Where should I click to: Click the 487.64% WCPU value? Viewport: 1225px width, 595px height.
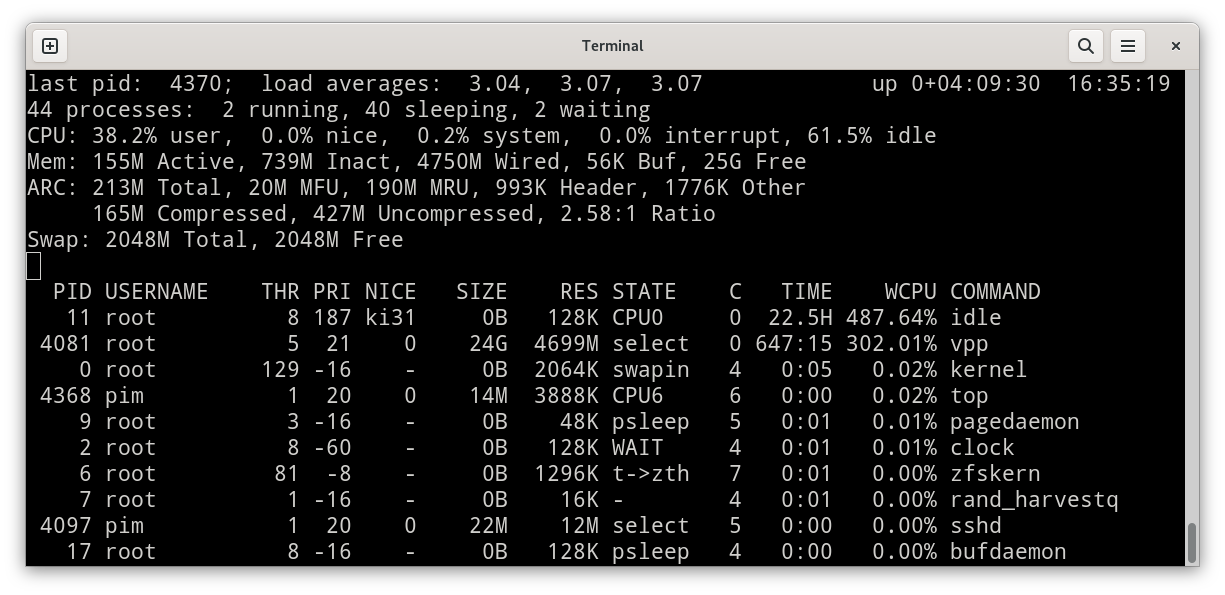(891, 318)
